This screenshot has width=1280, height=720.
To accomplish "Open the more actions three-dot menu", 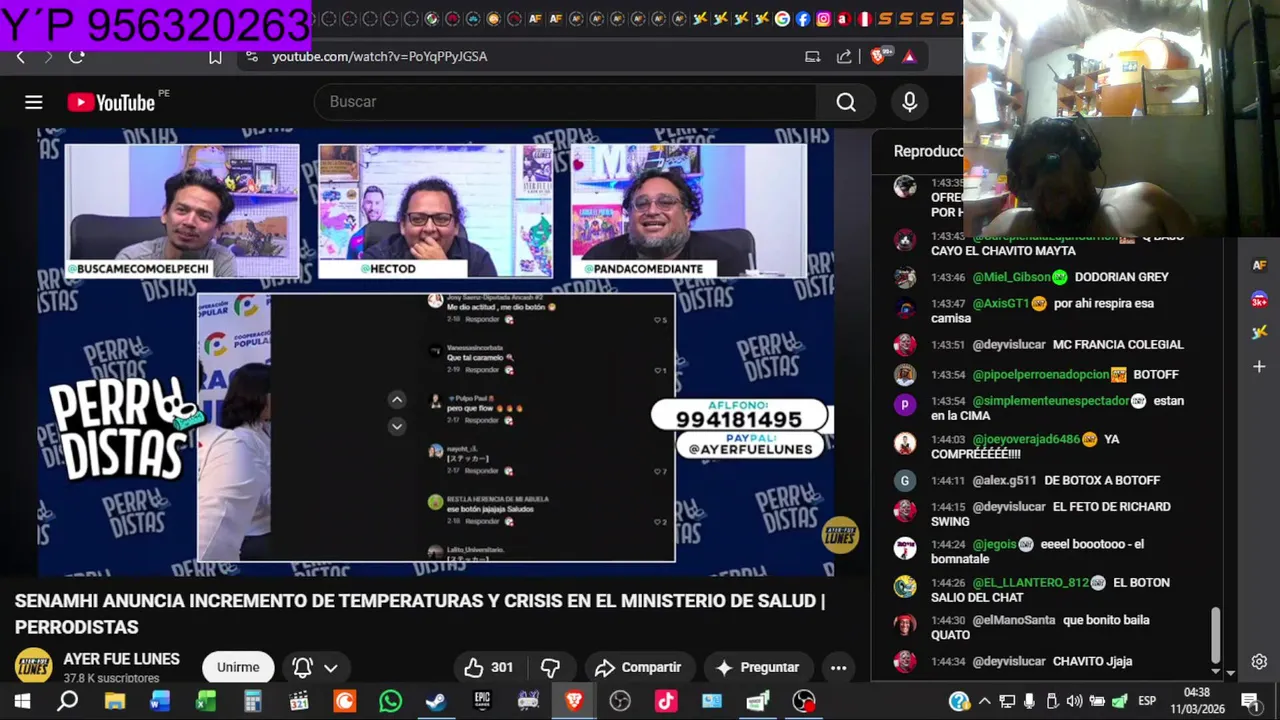I will click(838, 667).
